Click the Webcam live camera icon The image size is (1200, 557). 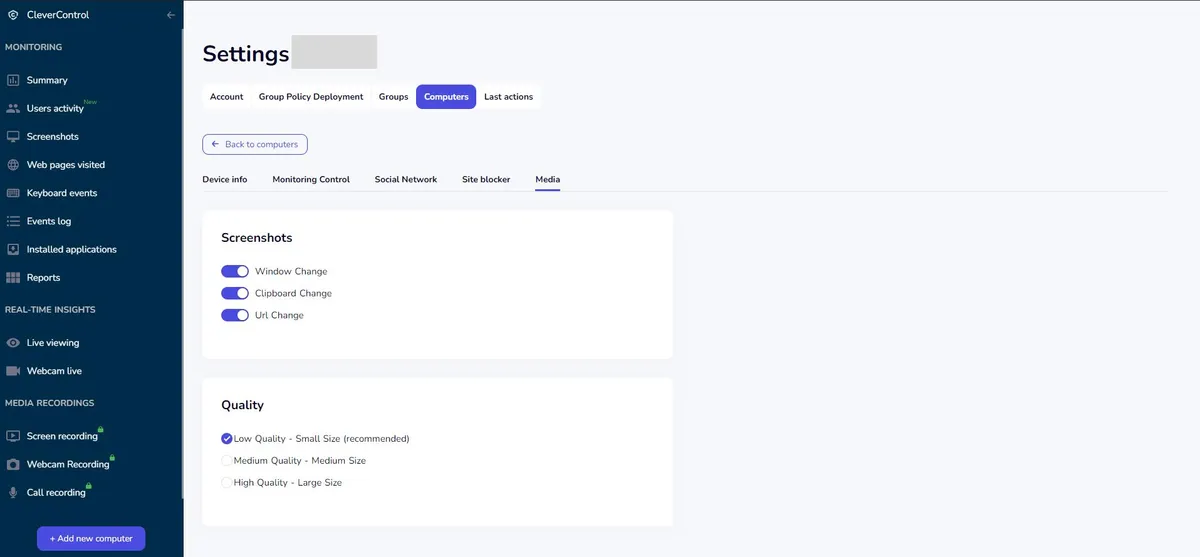pyautogui.click(x=13, y=371)
